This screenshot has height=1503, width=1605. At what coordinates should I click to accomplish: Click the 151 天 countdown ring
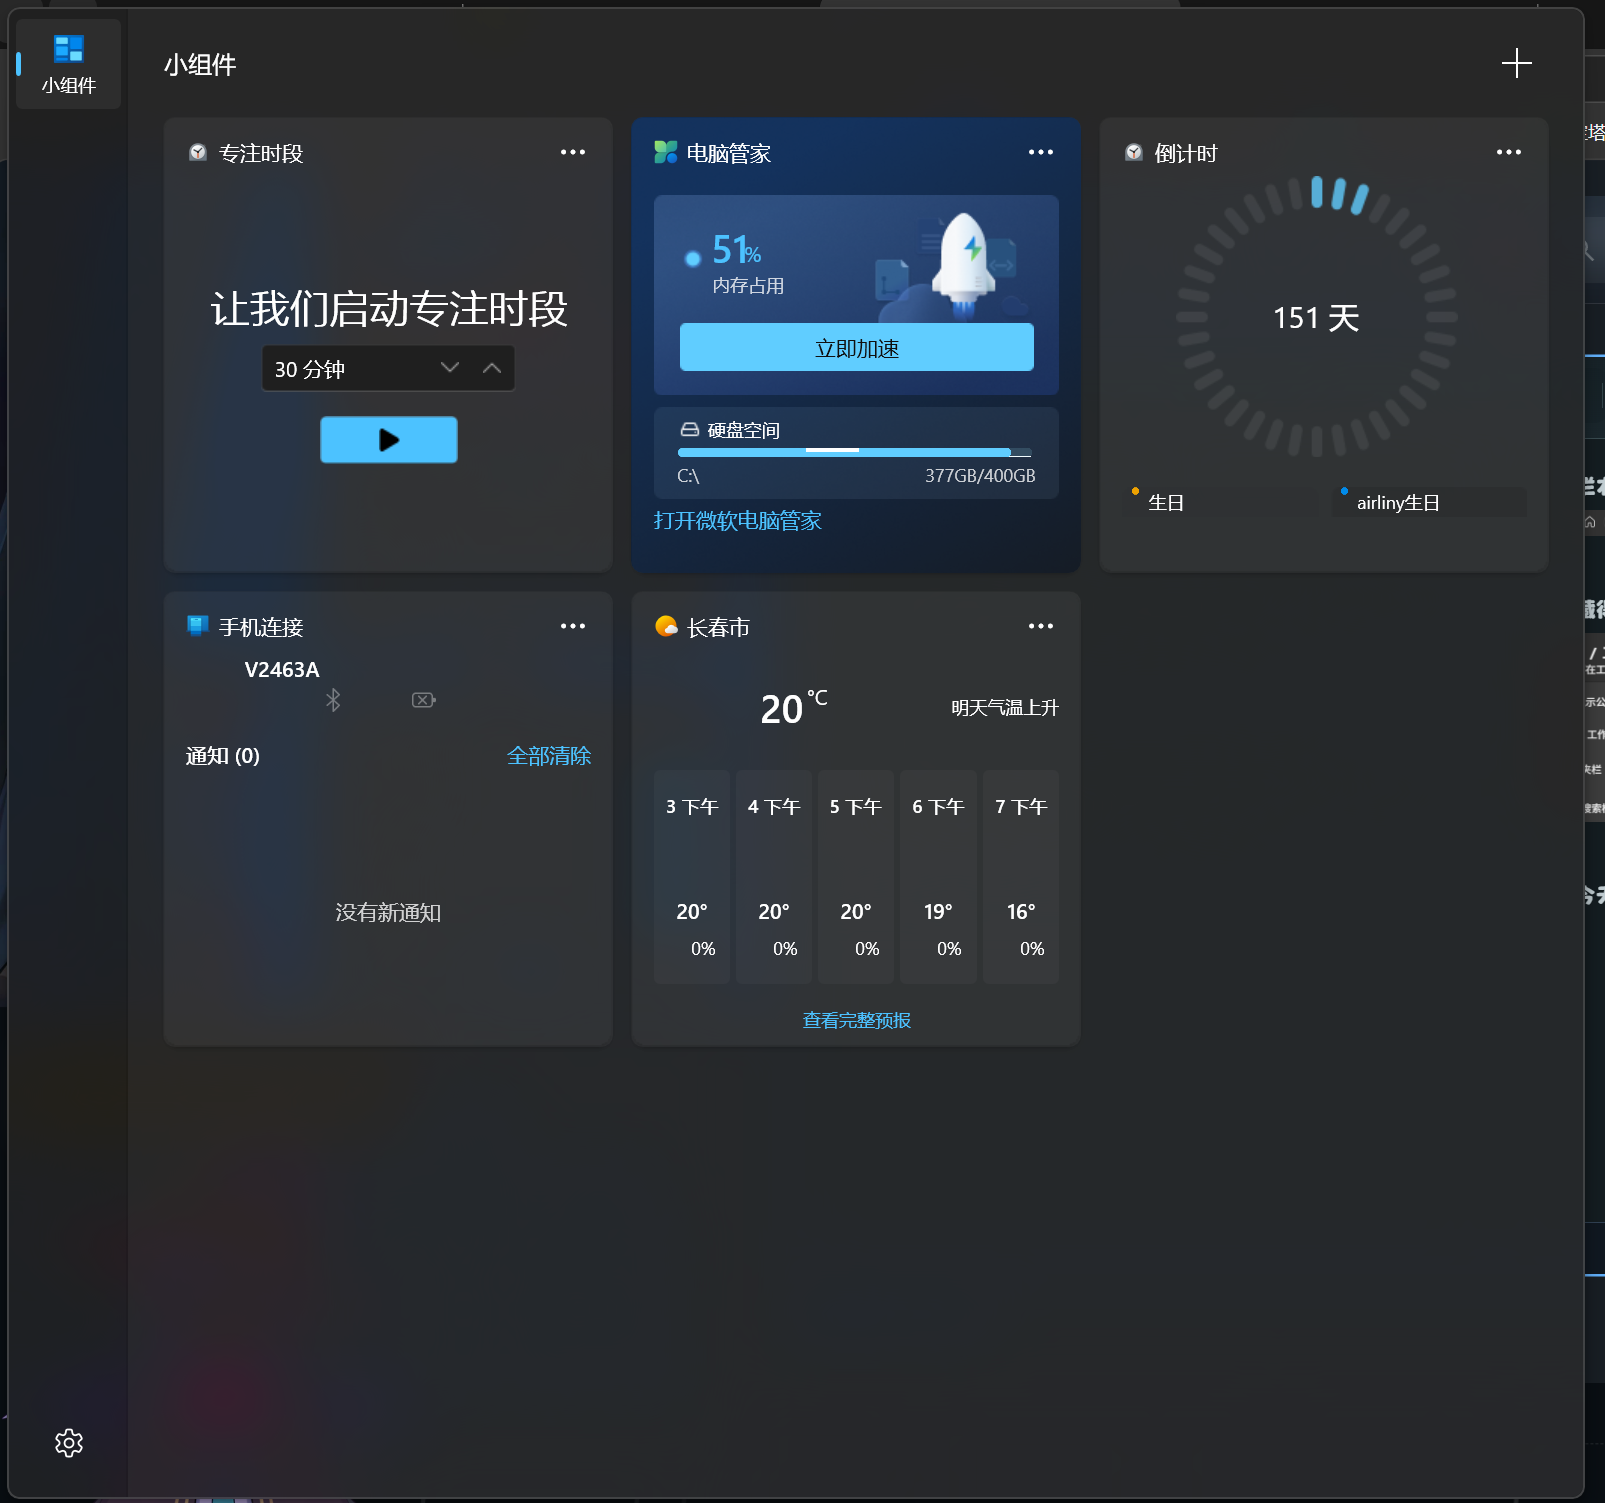tap(1316, 318)
